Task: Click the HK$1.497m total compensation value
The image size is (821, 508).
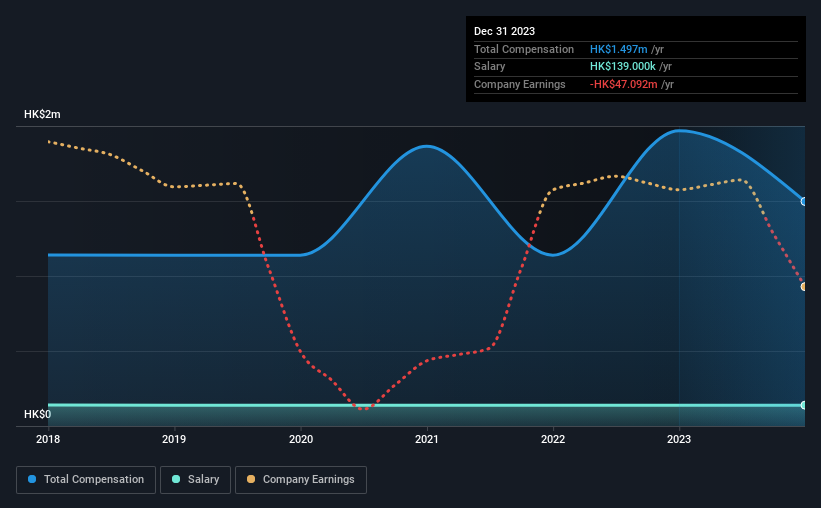Action: coord(618,49)
